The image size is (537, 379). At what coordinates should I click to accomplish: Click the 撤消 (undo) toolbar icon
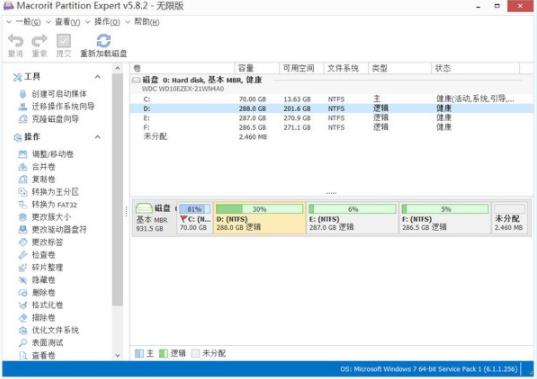point(16,41)
